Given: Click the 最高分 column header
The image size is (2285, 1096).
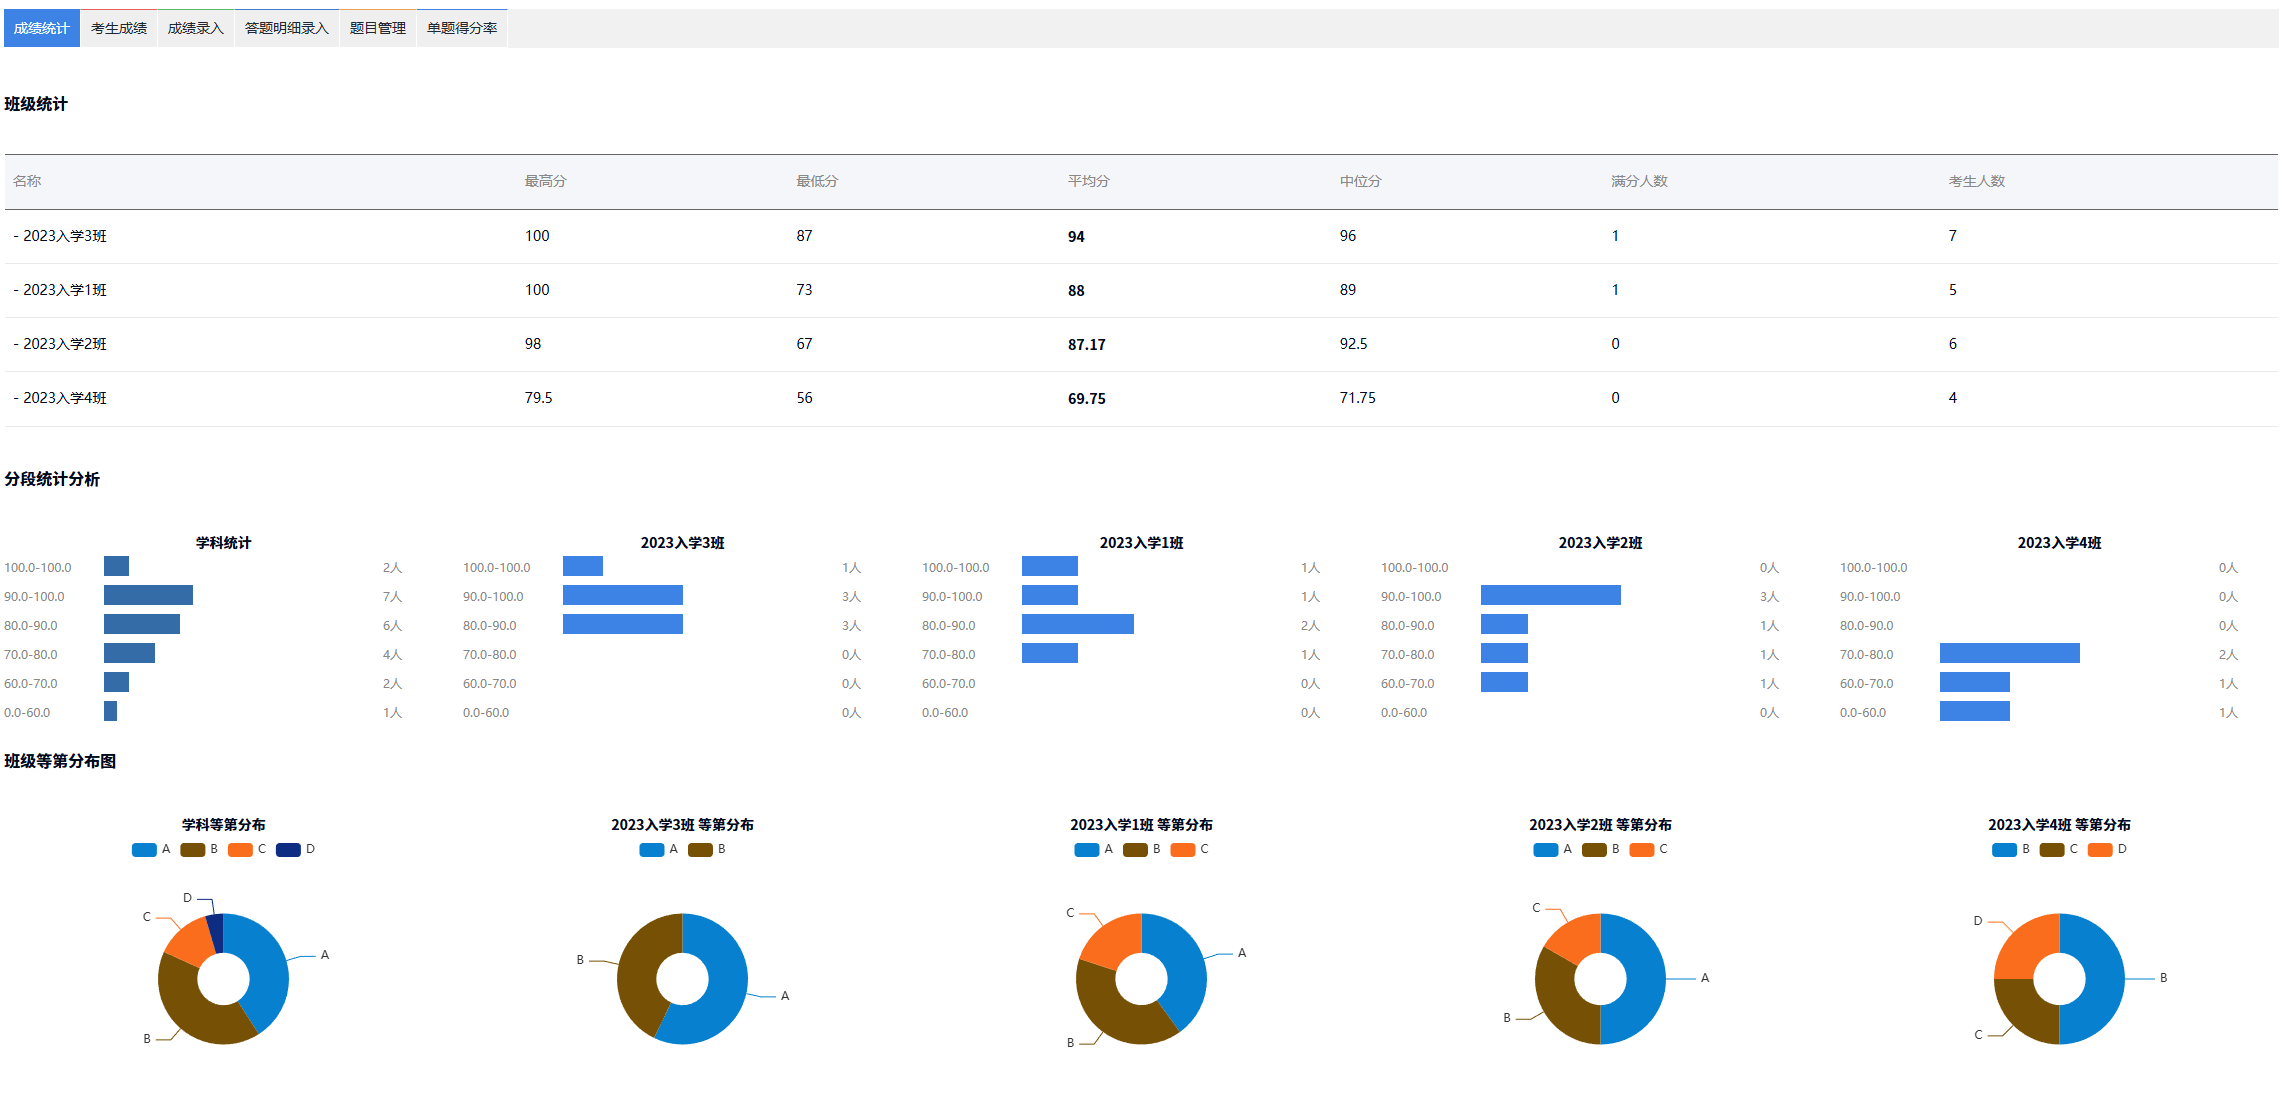Looking at the screenshot, I should pyautogui.click(x=545, y=181).
